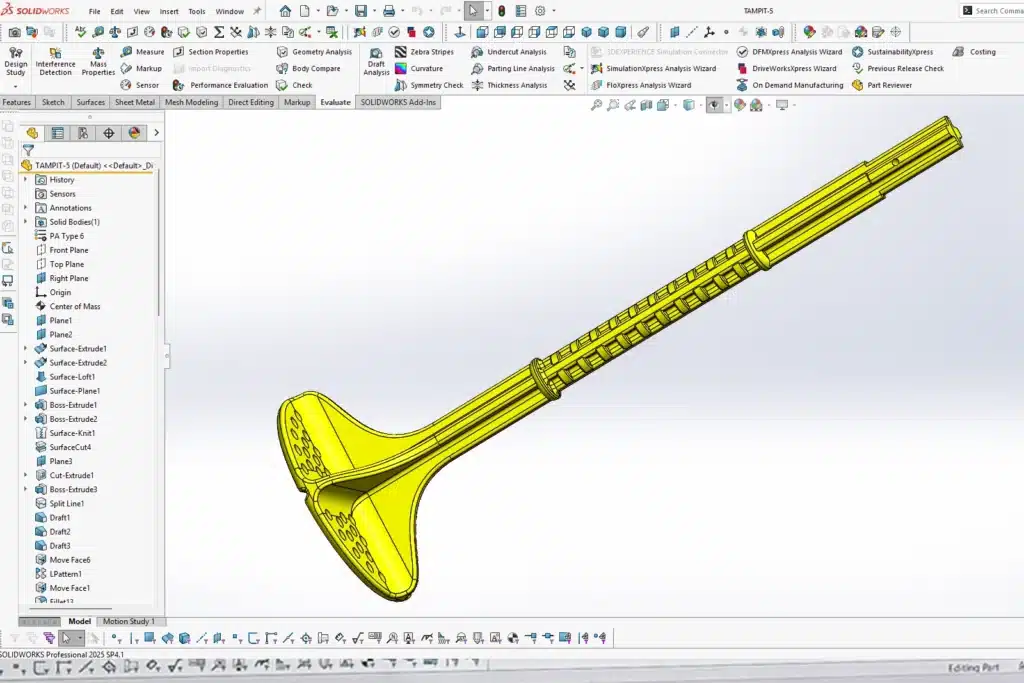Open the Mass Properties tool
The height and width of the screenshot is (683, 1024).
click(x=98, y=62)
